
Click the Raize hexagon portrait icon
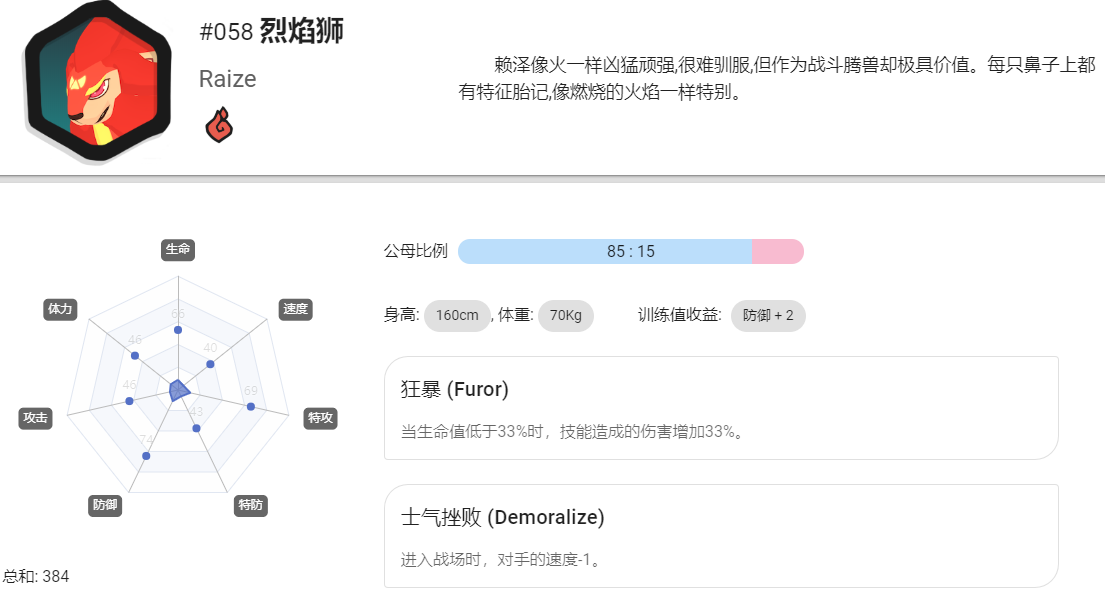pyautogui.click(x=97, y=81)
